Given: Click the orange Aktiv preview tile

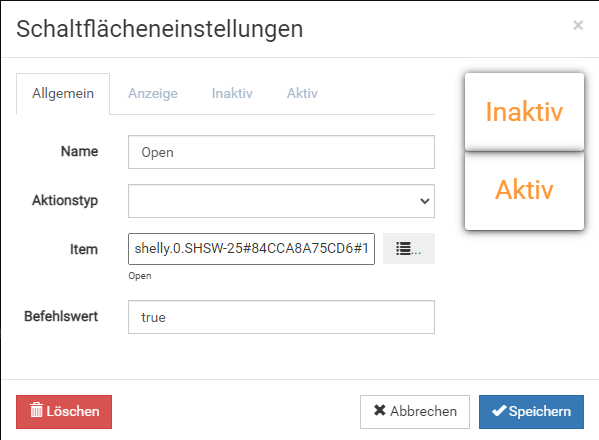Looking at the screenshot, I should 524,191.
